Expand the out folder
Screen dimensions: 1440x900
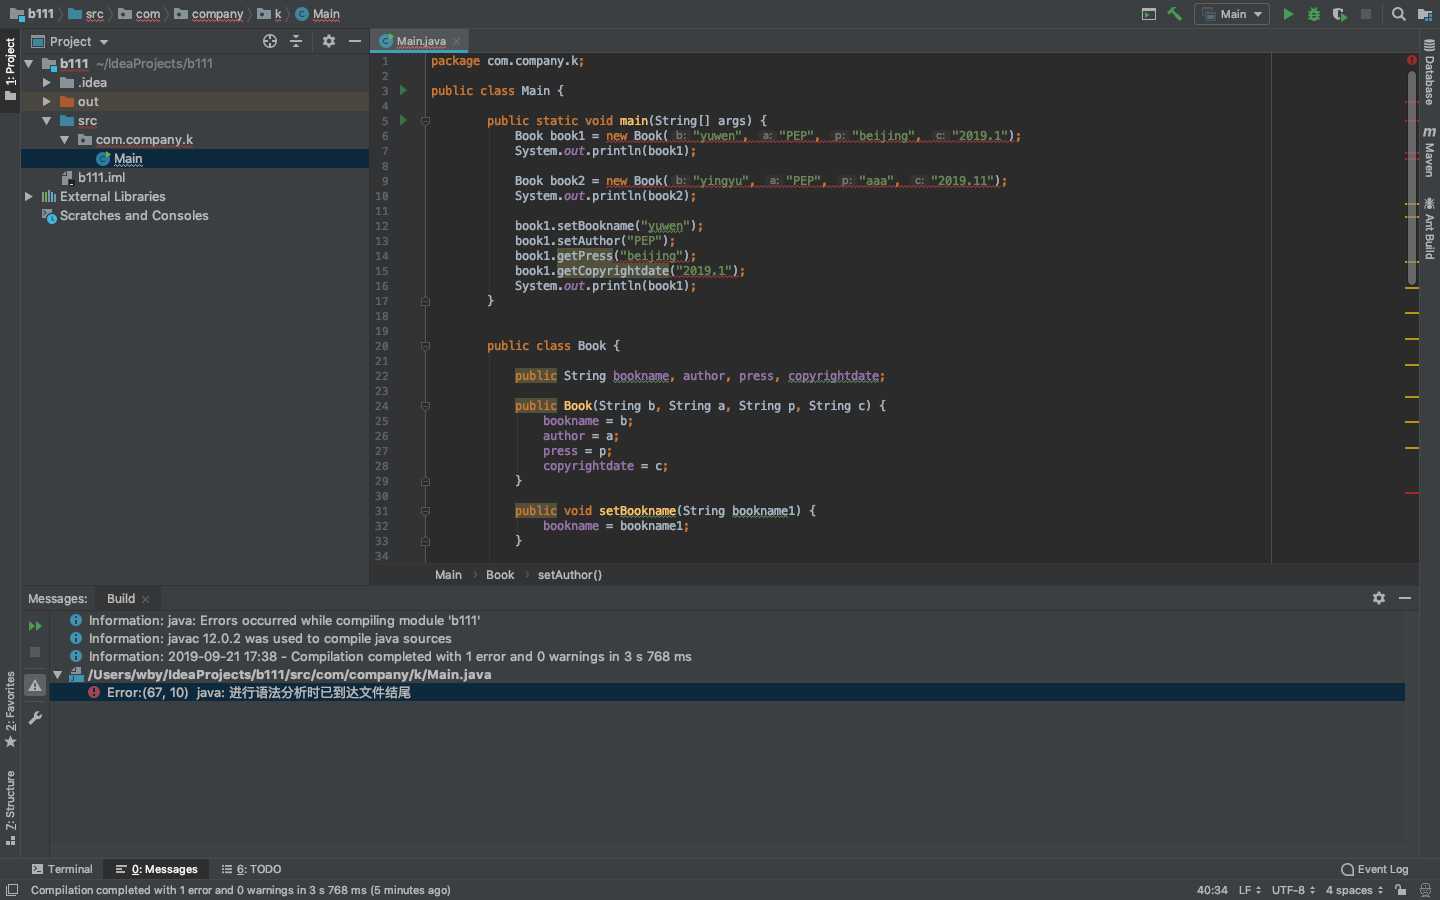click(x=46, y=101)
